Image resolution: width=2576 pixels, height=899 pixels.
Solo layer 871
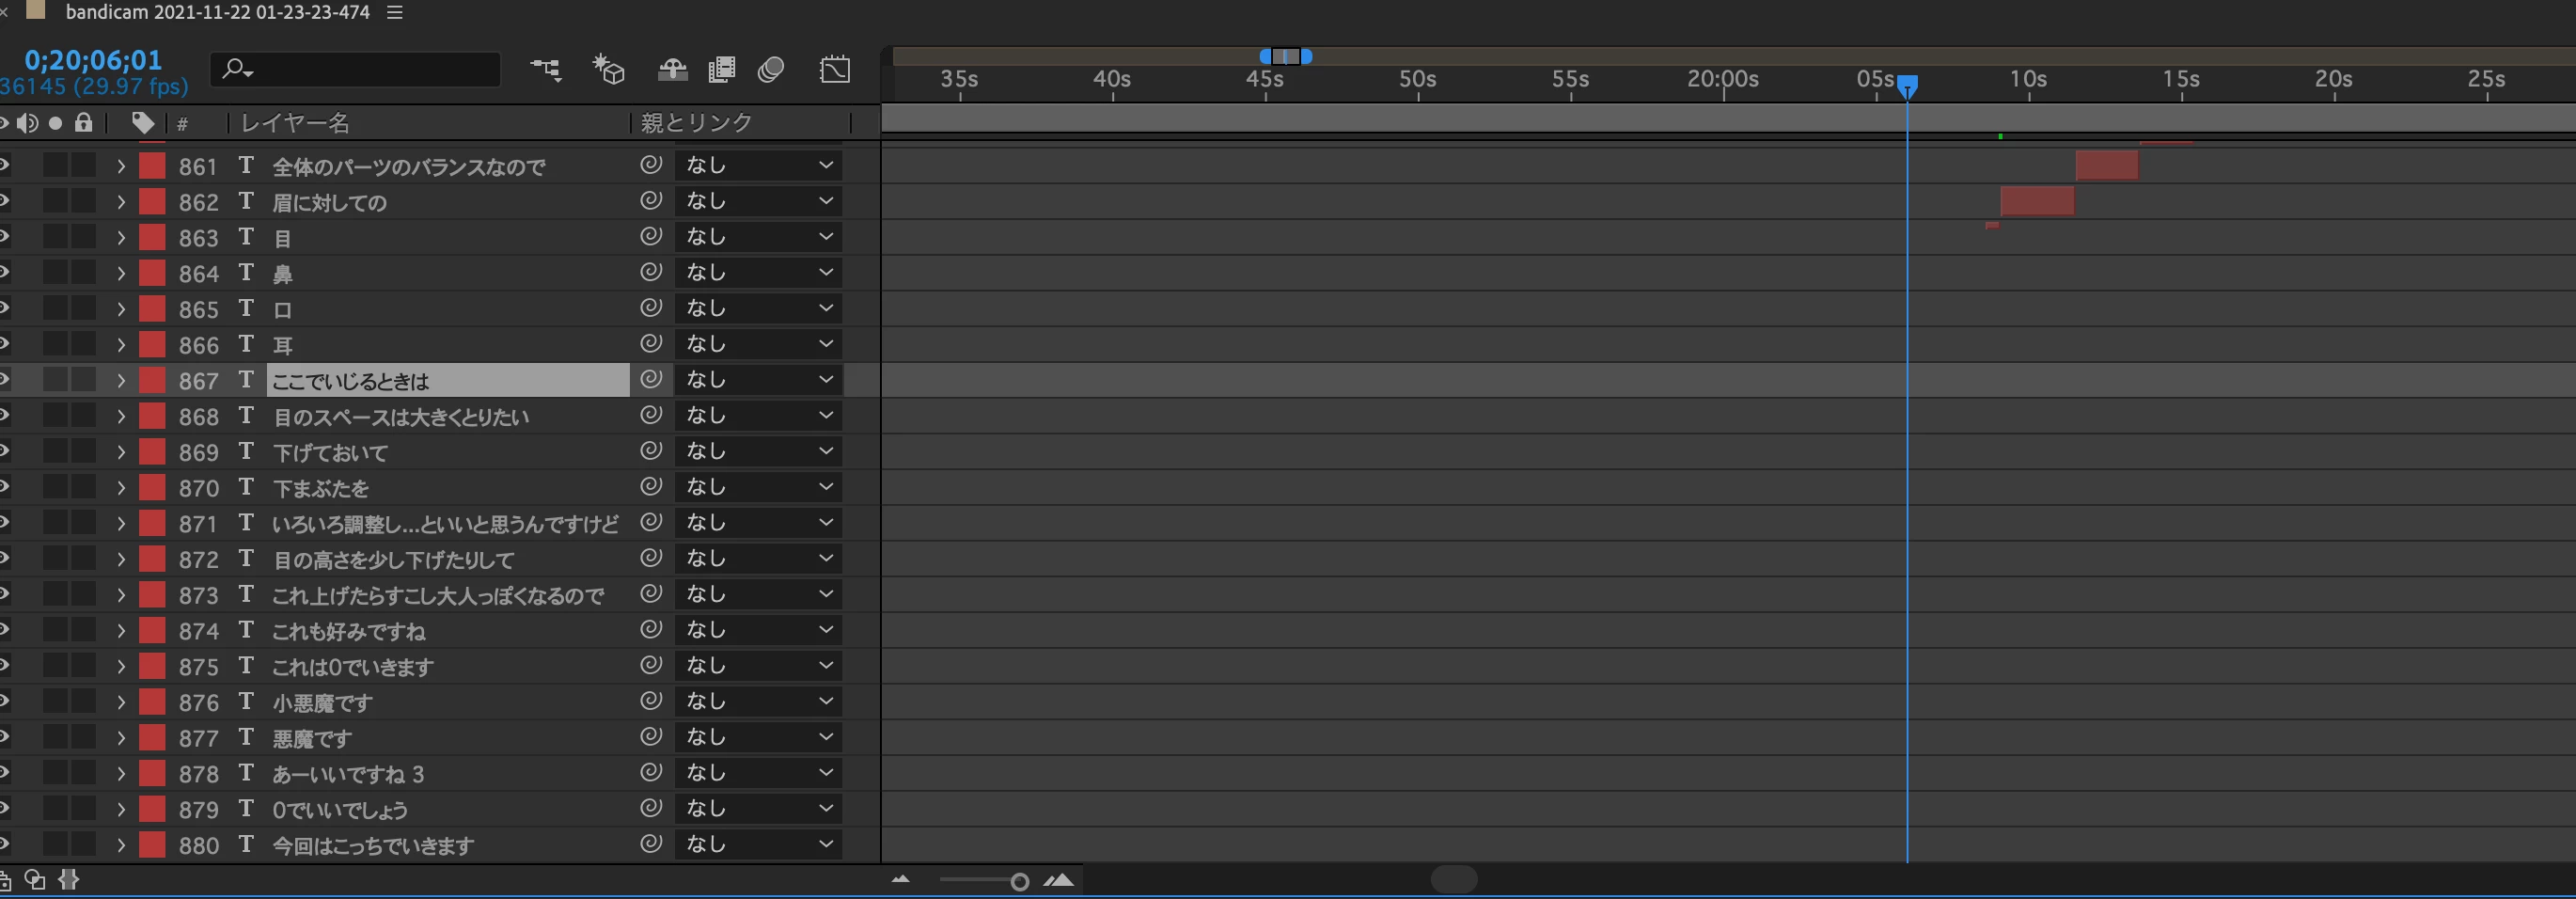tap(55, 522)
